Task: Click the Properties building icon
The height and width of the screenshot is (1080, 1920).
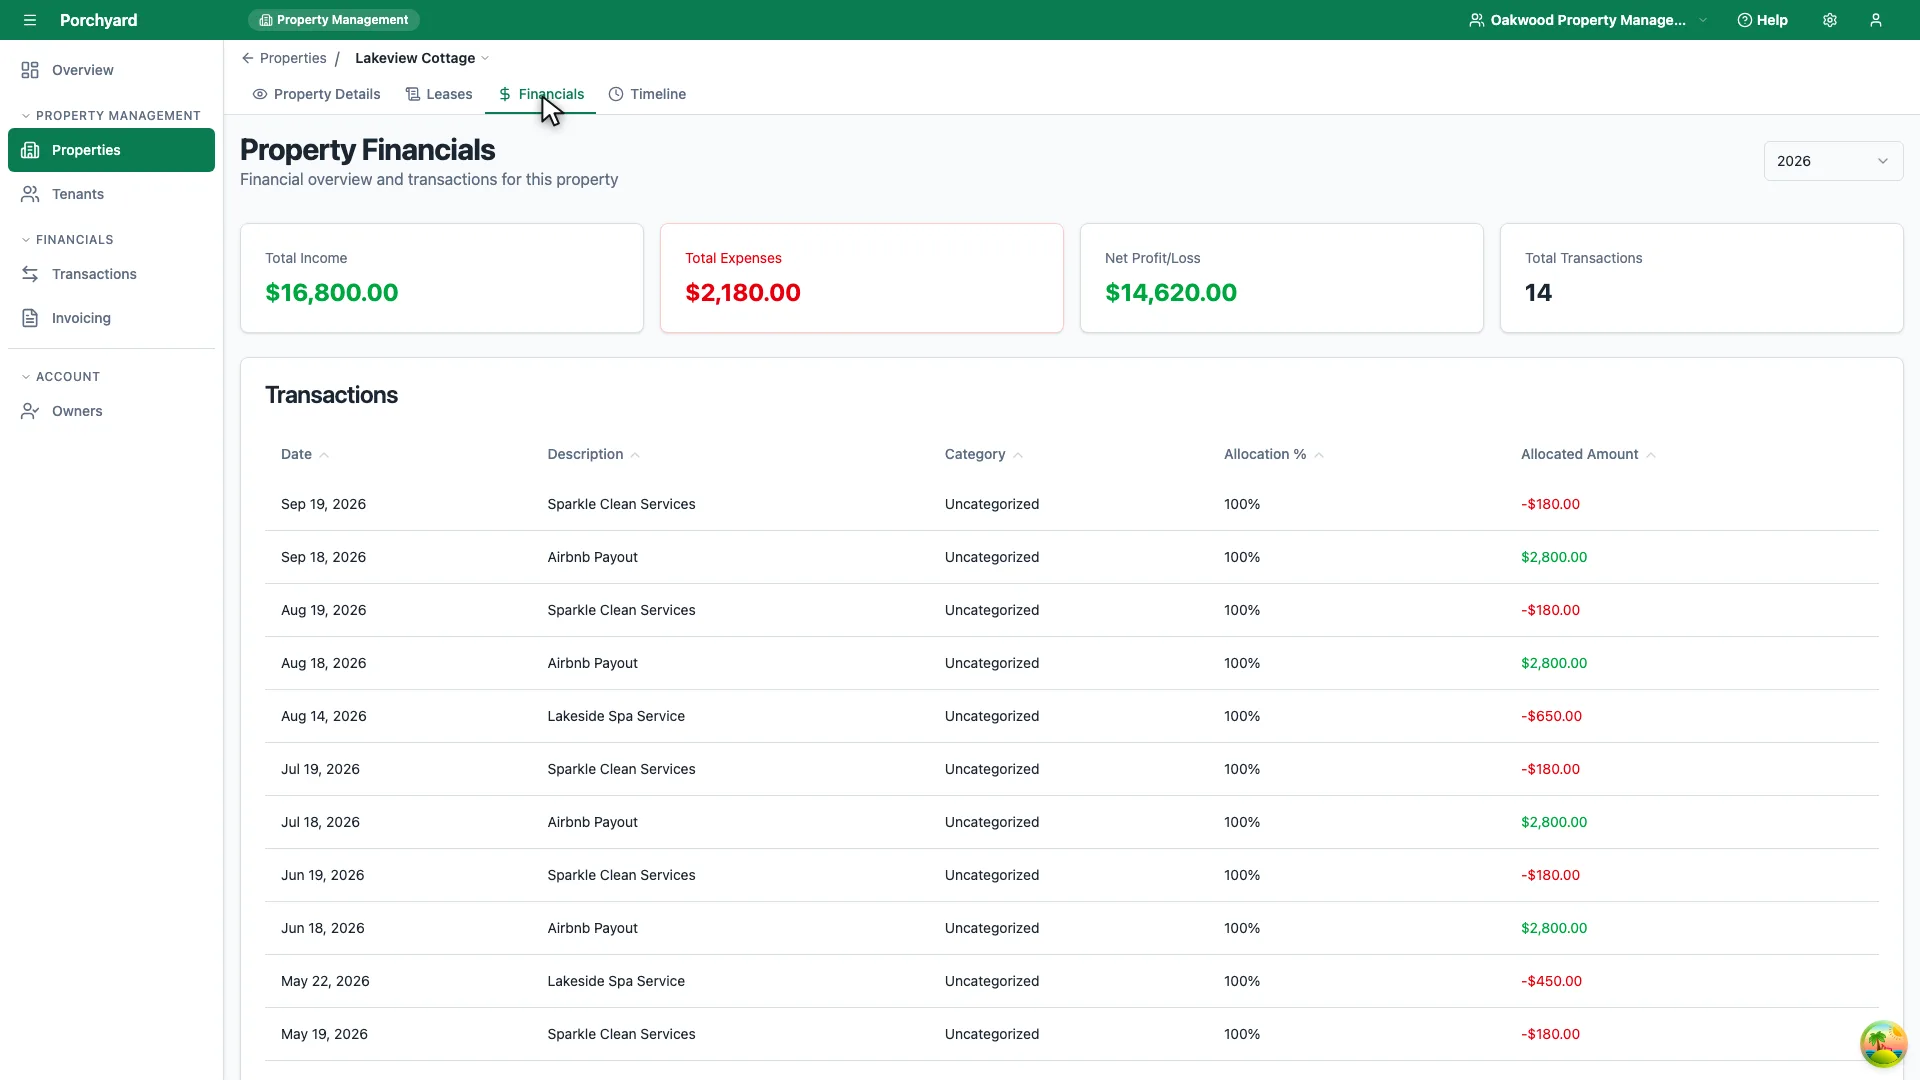Action: (30, 150)
